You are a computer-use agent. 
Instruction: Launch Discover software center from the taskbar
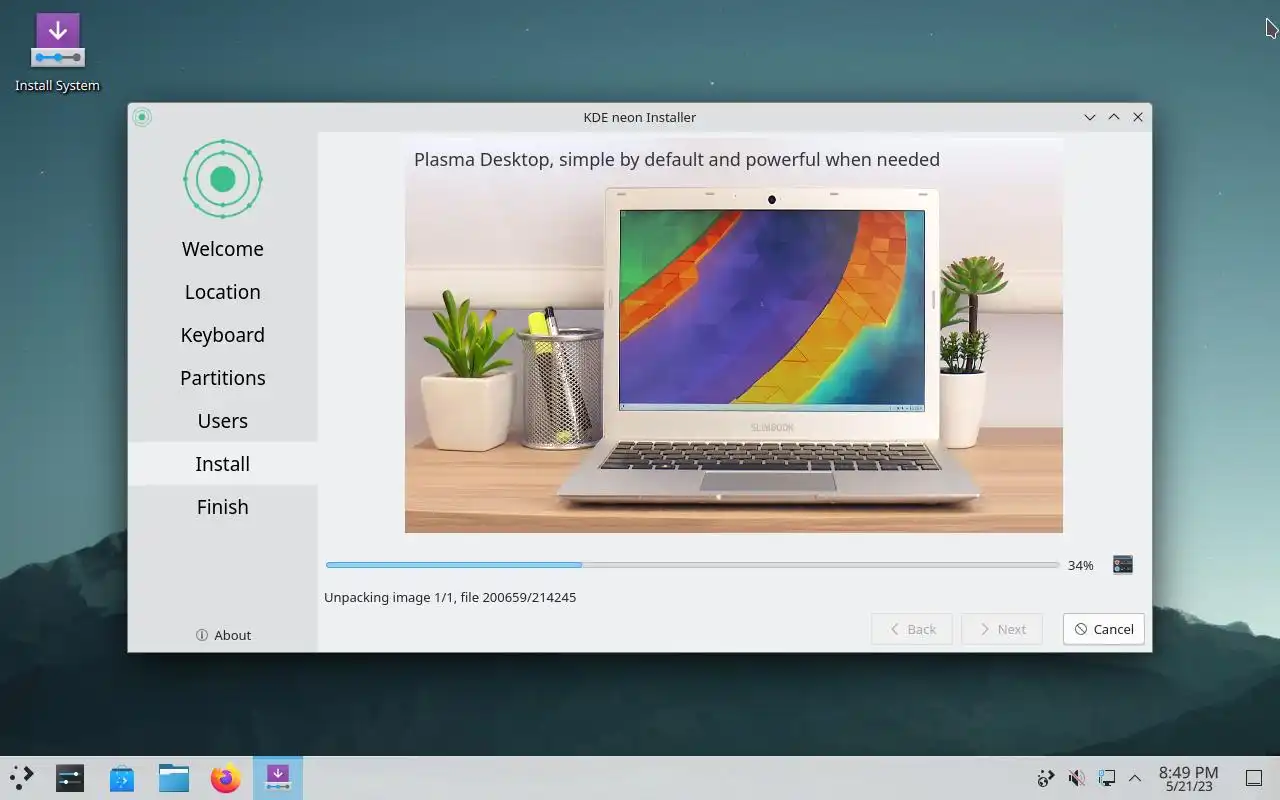[x=122, y=778]
